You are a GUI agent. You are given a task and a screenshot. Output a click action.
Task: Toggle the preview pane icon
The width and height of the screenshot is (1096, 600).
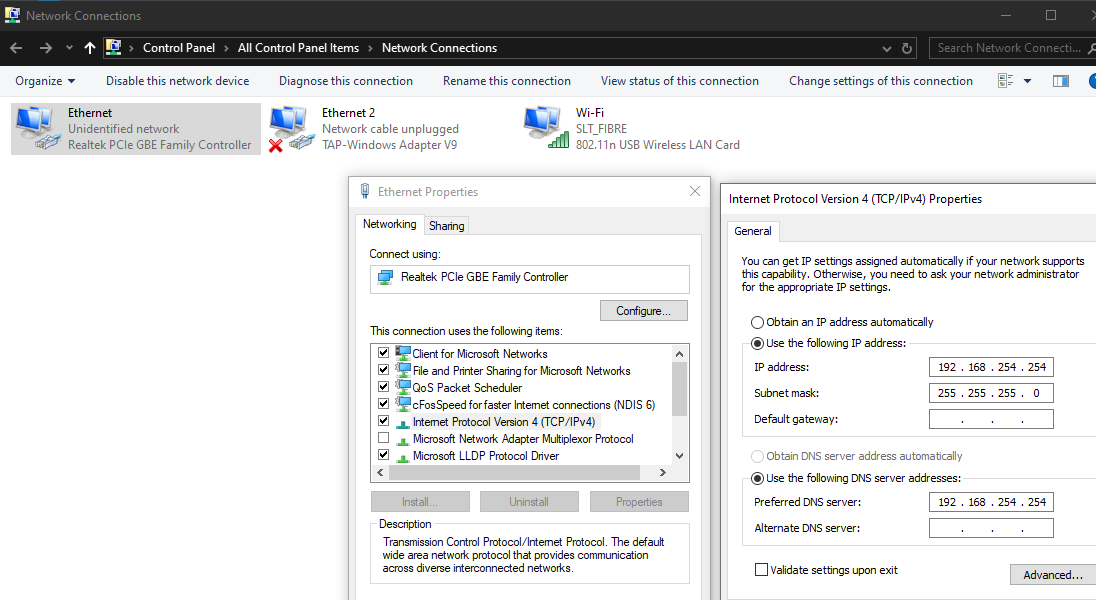1060,81
